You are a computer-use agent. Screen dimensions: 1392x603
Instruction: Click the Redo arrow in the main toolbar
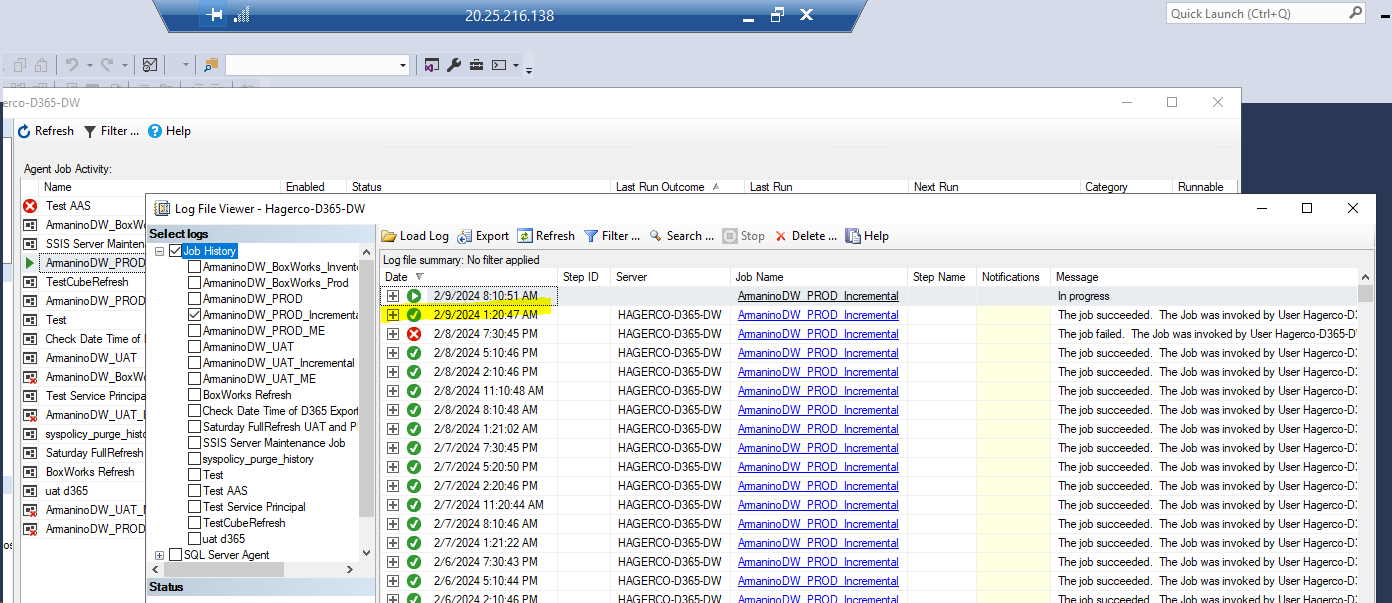point(107,65)
